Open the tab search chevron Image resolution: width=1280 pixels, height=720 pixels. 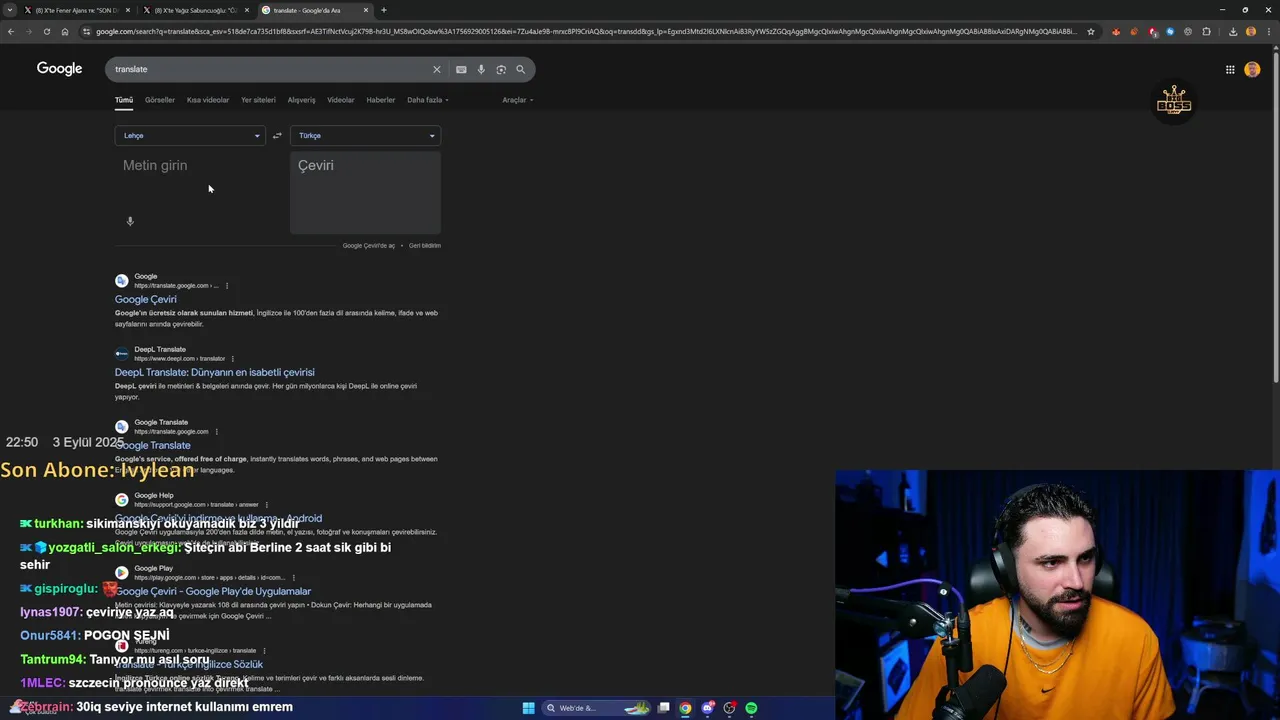10,10
